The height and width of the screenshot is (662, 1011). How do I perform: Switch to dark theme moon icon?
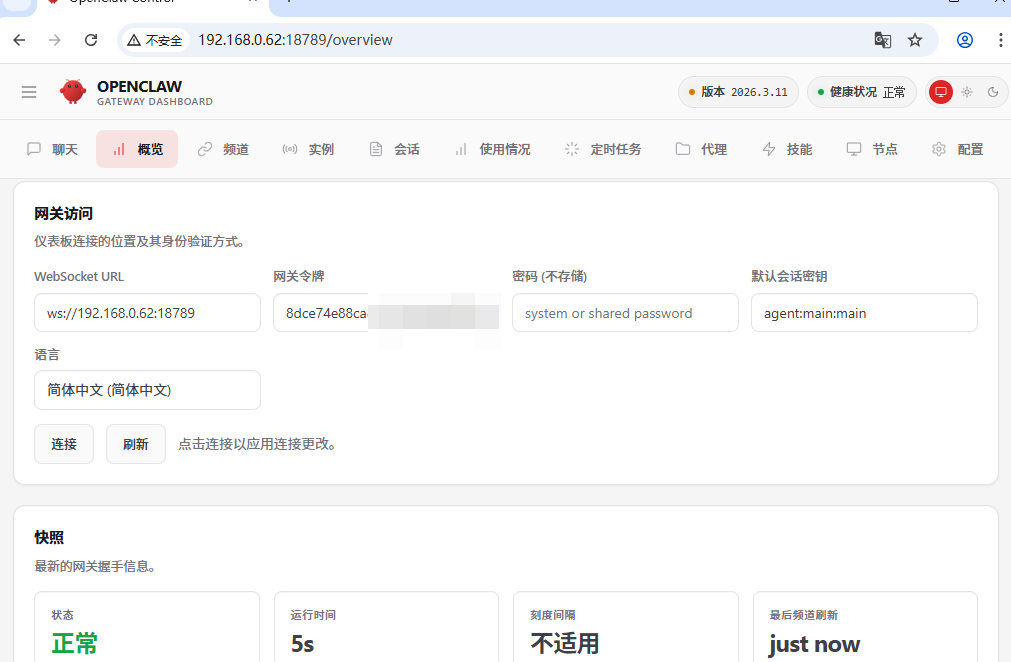(x=993, y=92)
